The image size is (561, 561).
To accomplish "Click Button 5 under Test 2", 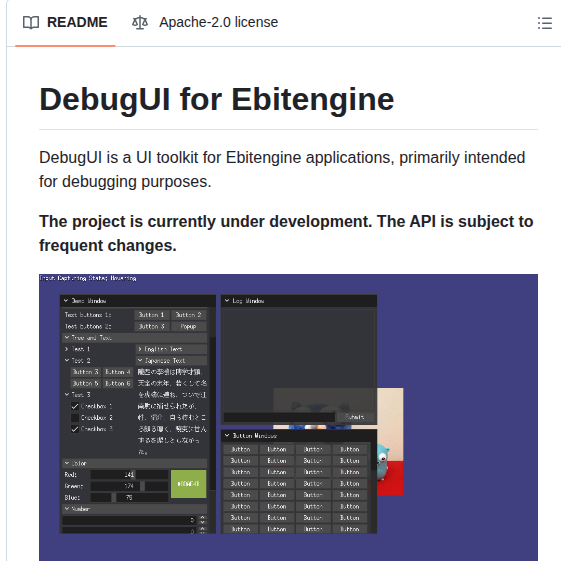I will (x=86, y=384).
